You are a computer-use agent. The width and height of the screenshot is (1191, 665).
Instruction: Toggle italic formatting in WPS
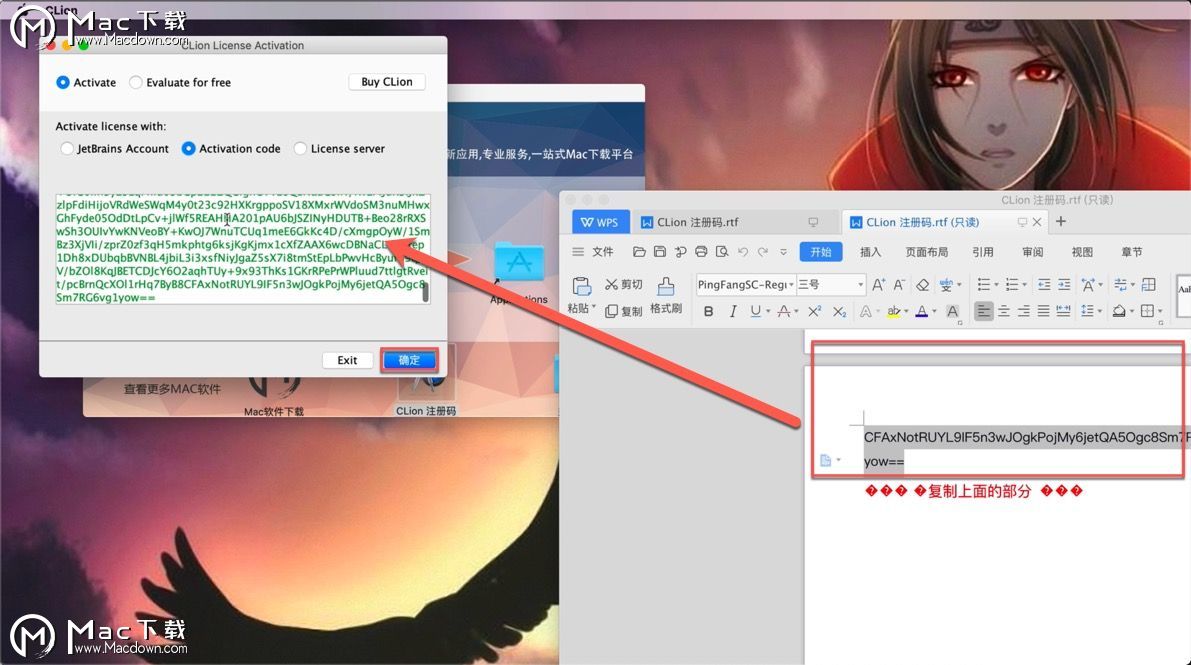[x=732, y=311]
